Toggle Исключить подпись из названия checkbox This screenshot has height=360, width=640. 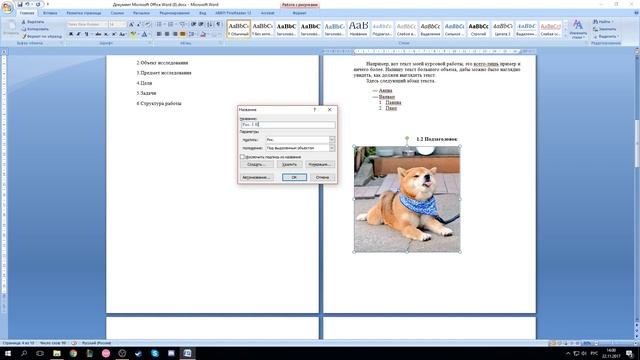click(x=242, y=157)
